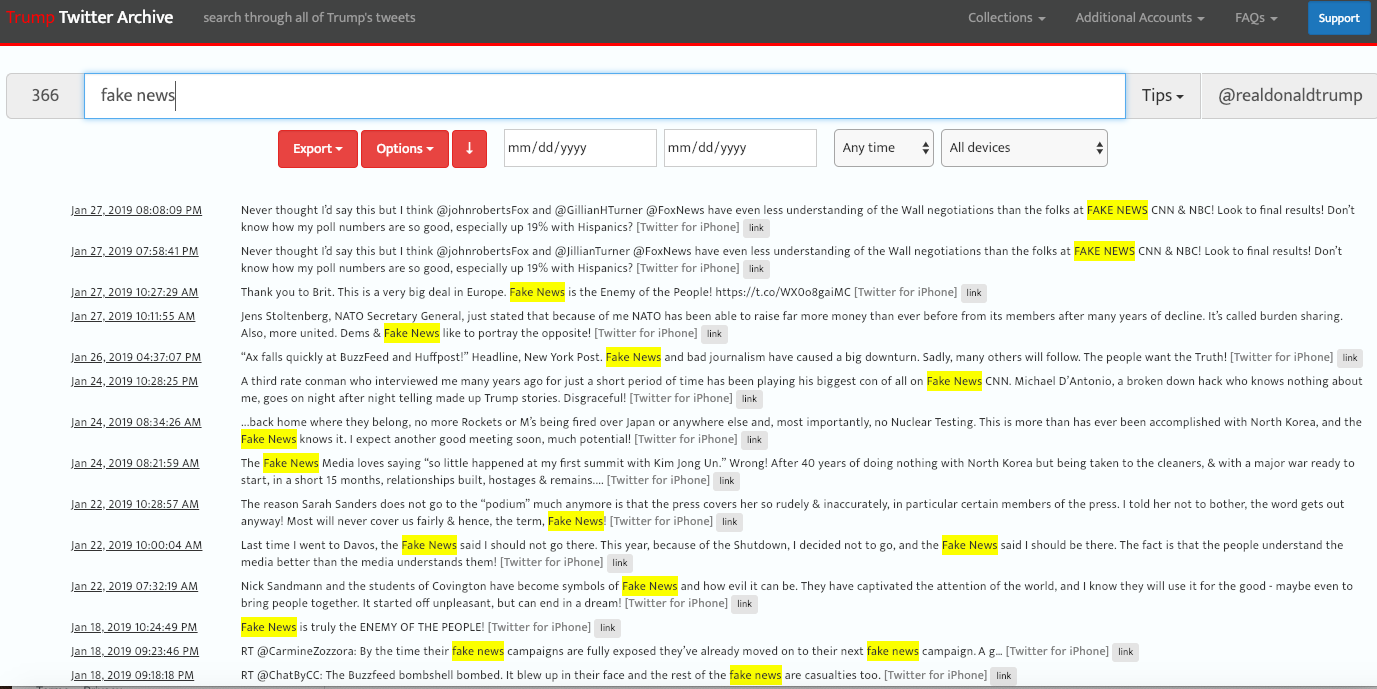This screenshot has width=1377, height=689.
Task: Open the Export dropdown
Action: [318, 148]
